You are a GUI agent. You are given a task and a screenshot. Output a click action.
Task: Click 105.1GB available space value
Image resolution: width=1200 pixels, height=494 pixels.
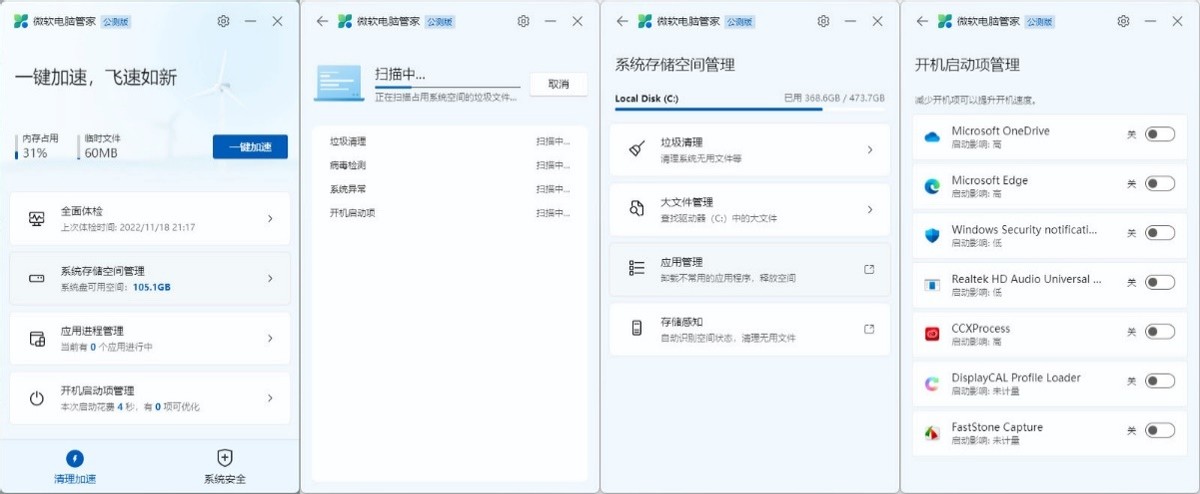(151, 287)
